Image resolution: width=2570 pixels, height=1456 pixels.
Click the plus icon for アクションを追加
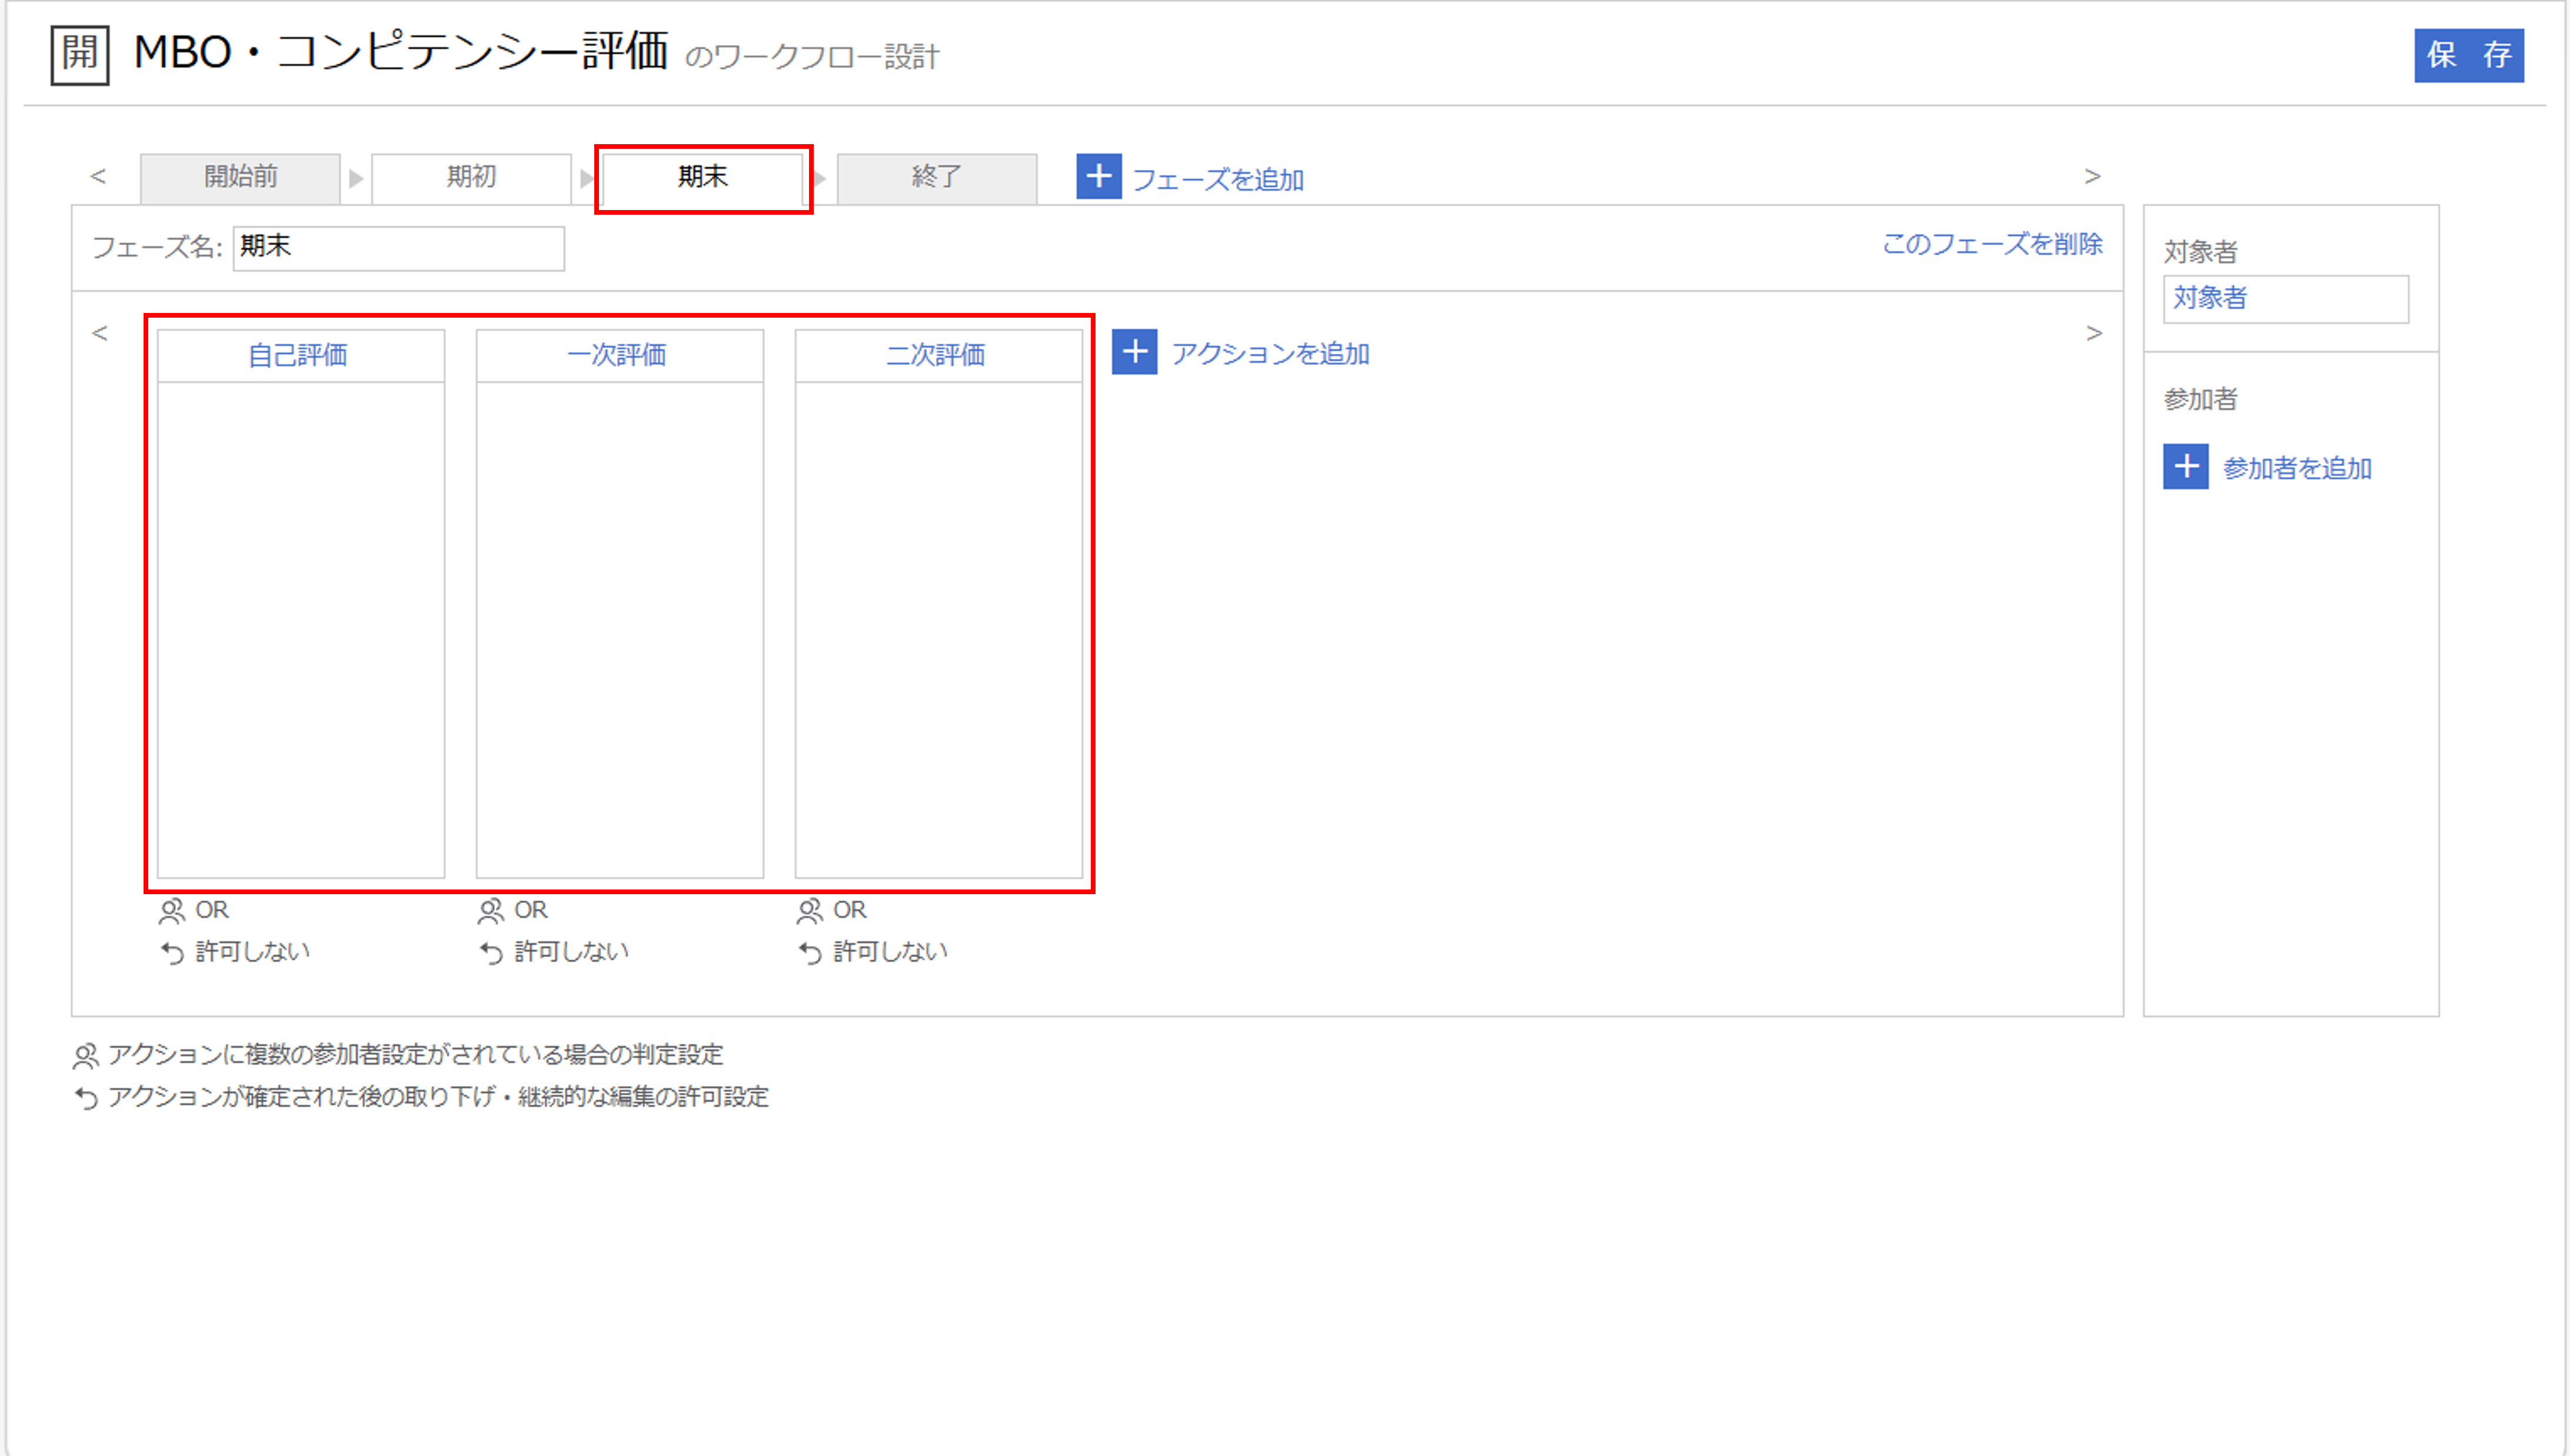click(x=1135, y=352)
